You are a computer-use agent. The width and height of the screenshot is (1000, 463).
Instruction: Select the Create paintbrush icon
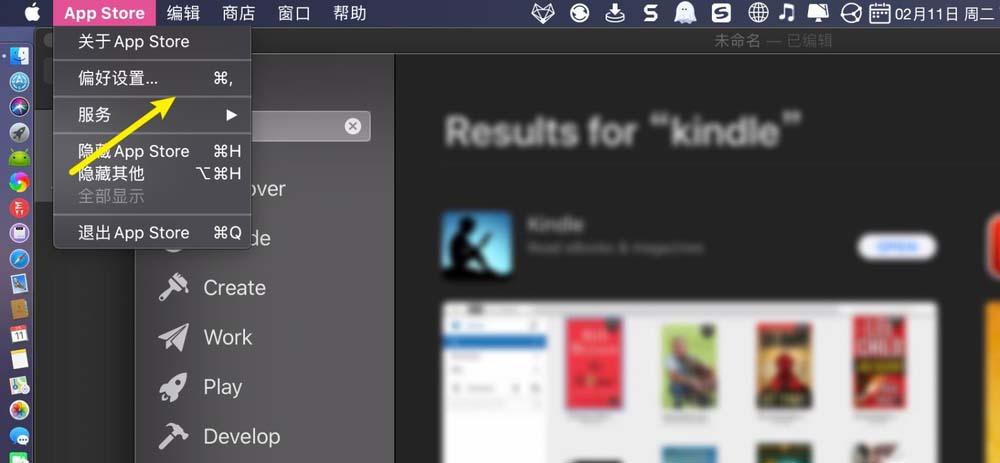pyautogui.click(x=173, y=288)
